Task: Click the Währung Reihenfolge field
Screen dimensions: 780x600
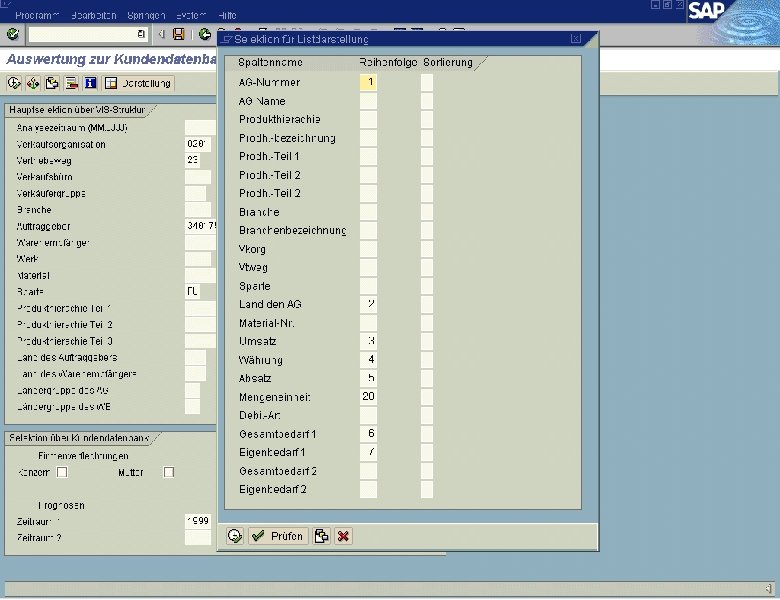Action: pyautogui.click(x=368, y=360)
